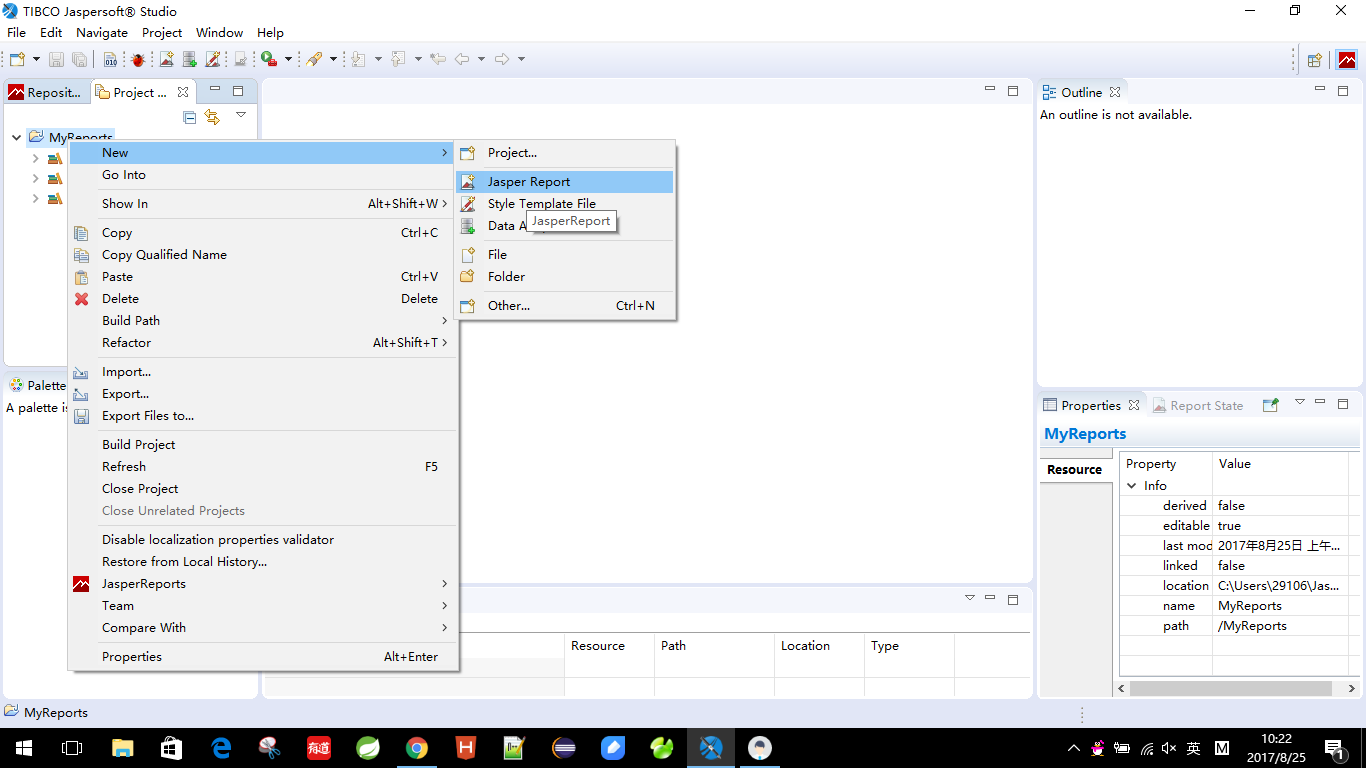The height and width of the screenshot is (768, 1366).
Task: Choose Export... from context menu
Action: [263, 393]
